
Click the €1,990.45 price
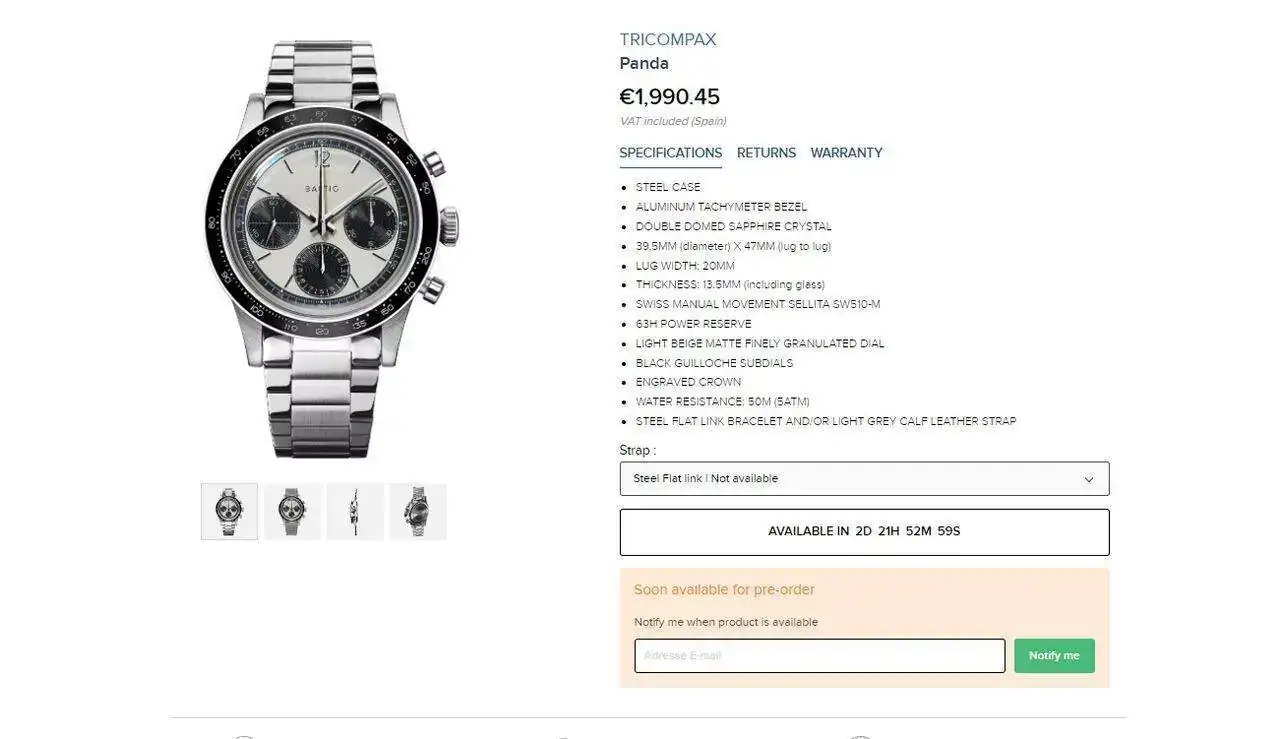click(x=669, y=97)
